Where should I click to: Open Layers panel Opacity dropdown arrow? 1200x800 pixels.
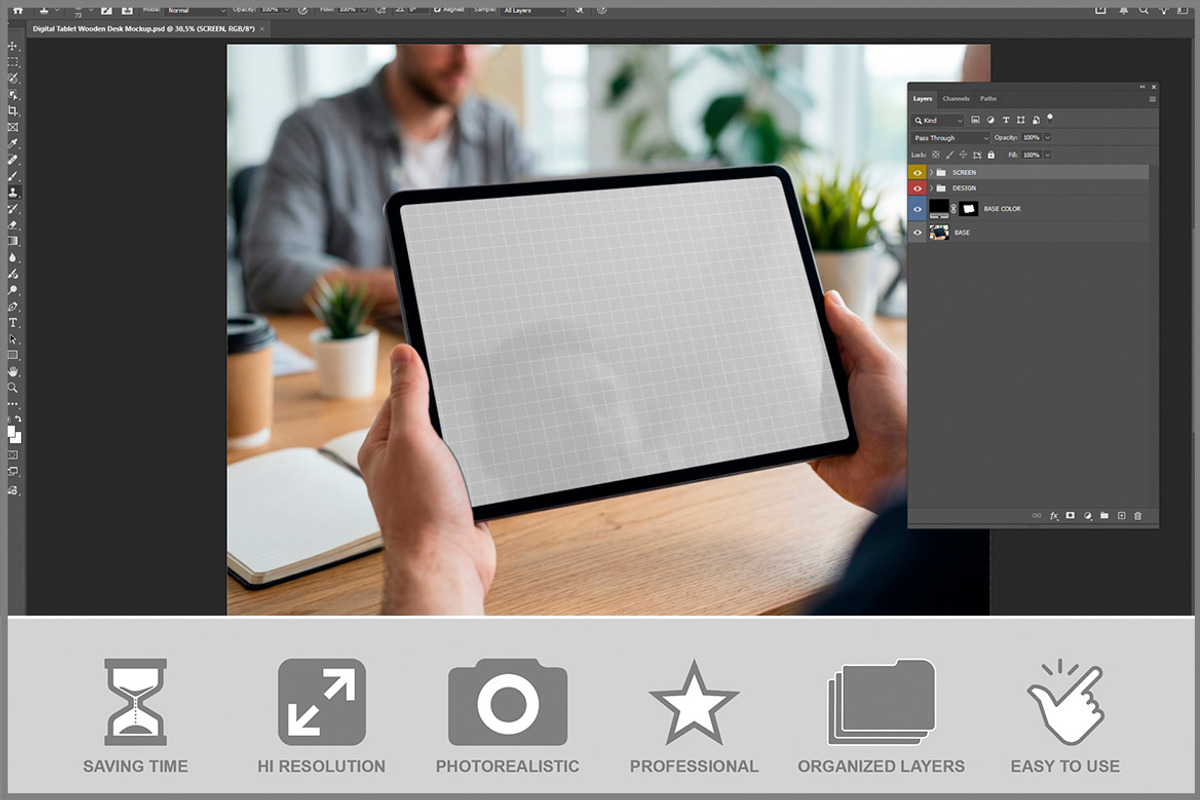pos(1047,137)
